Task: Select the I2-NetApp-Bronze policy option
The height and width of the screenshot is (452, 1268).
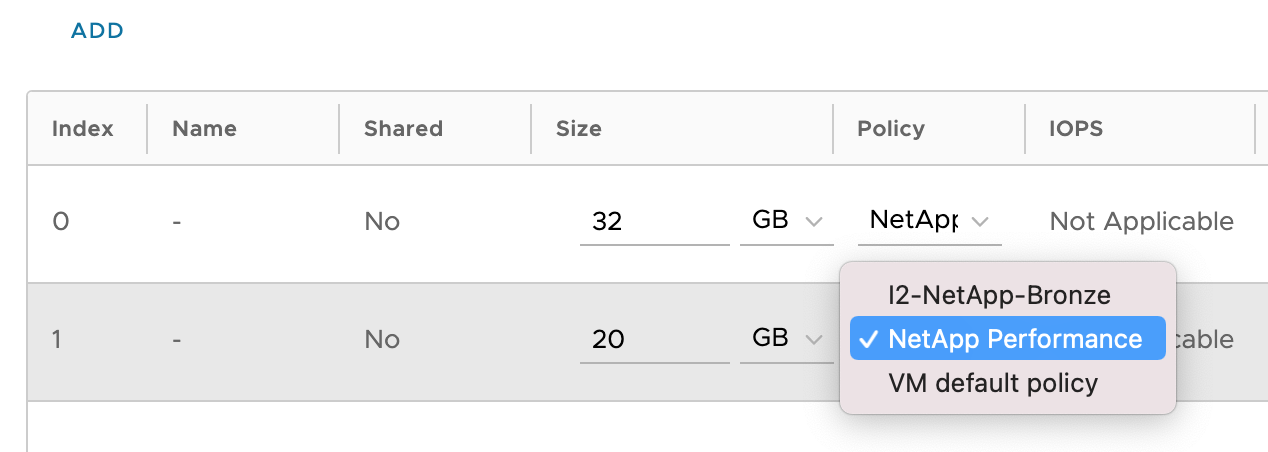Action: point(999,295)
